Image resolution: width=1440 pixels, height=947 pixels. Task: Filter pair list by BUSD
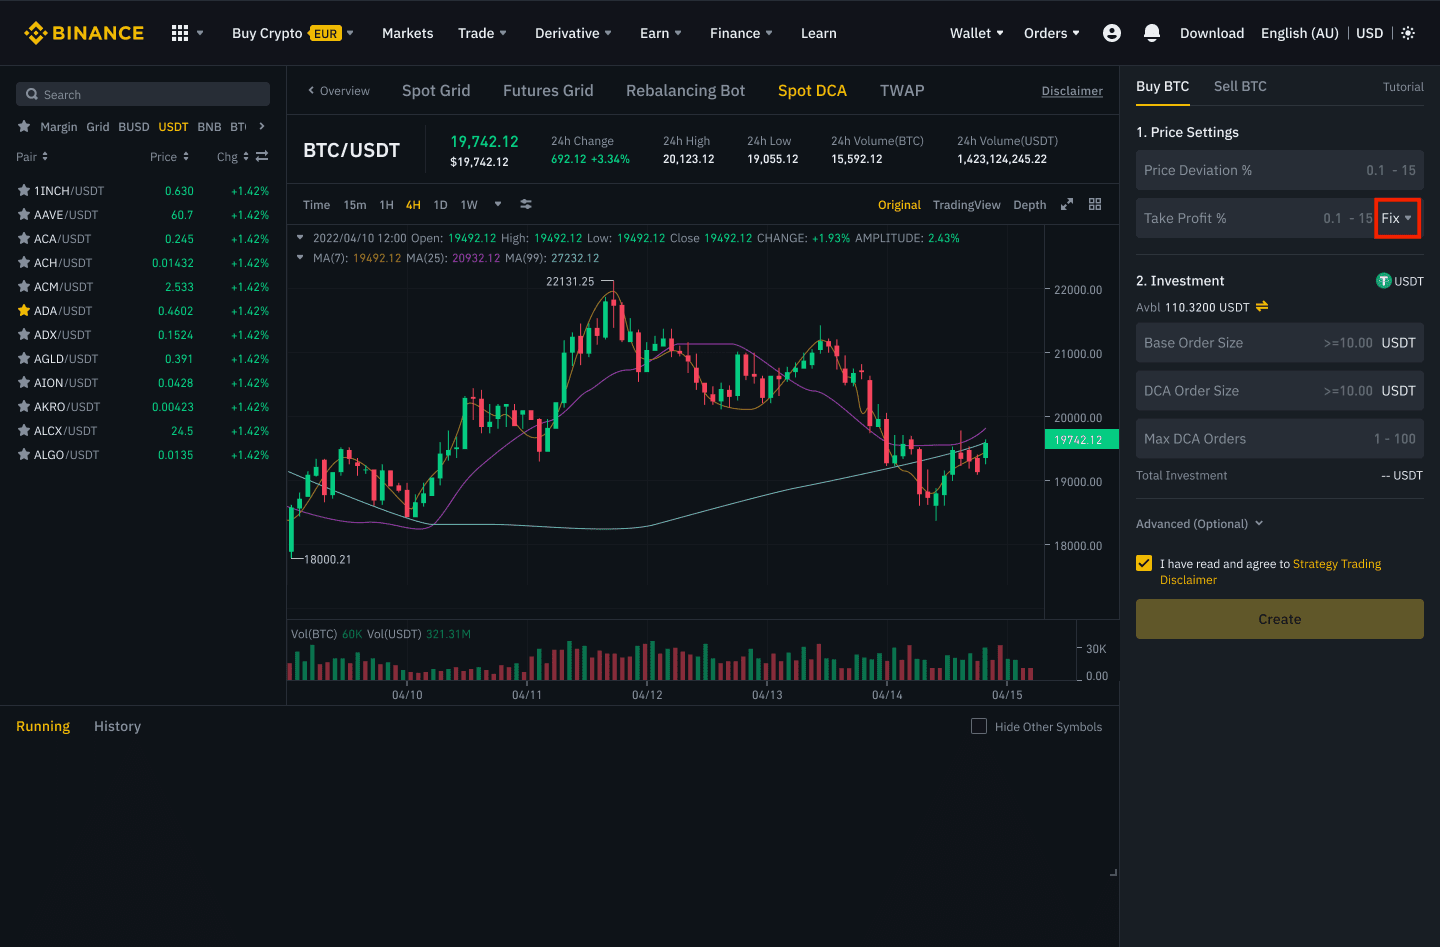133,126
